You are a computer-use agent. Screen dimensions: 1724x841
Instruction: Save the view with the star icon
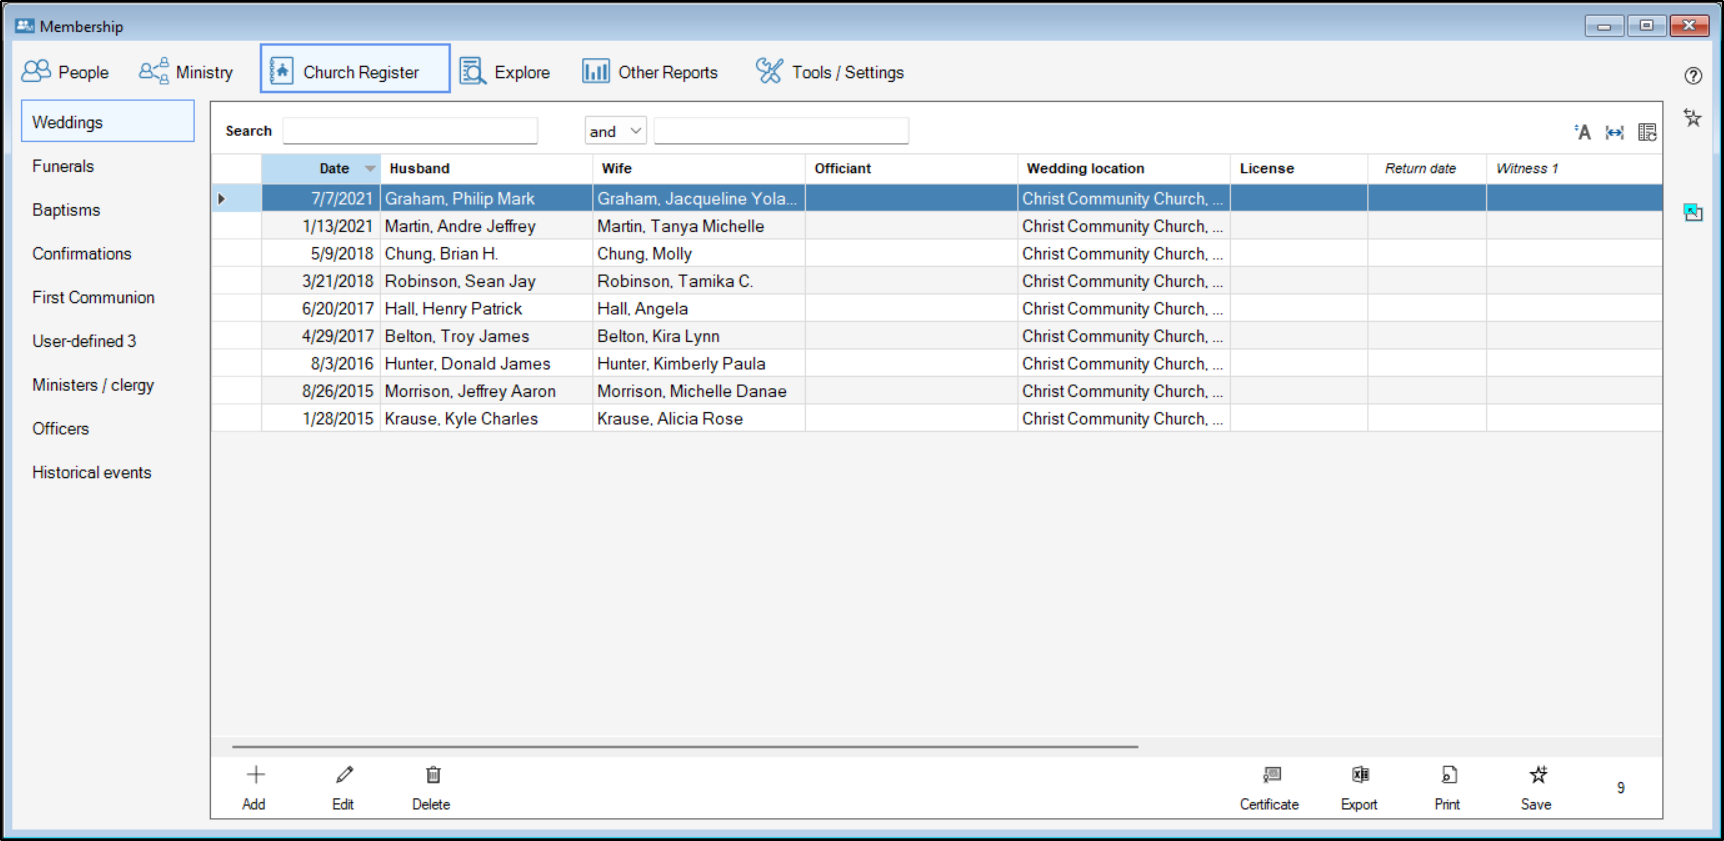pos(1538,775)
